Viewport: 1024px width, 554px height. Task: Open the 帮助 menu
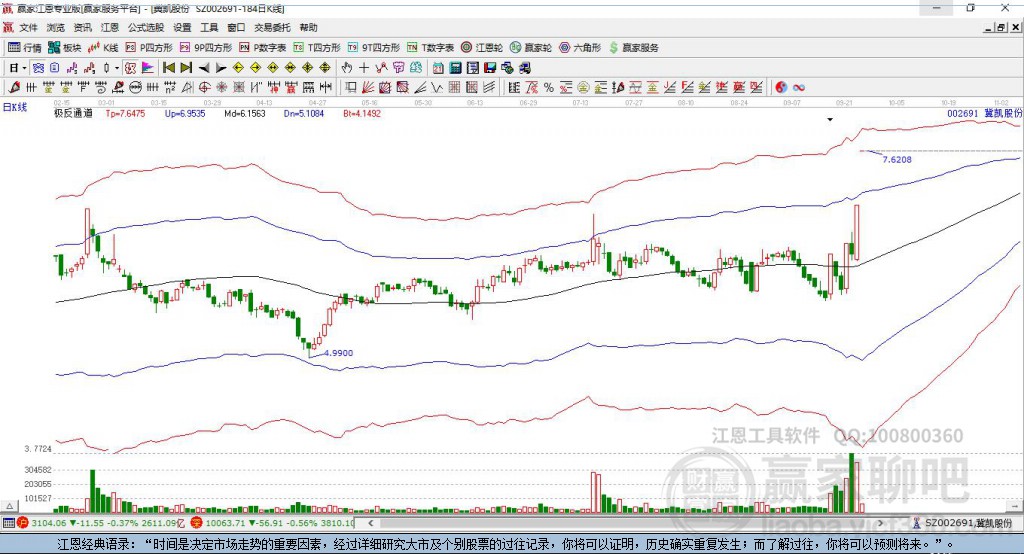[308, 27]
